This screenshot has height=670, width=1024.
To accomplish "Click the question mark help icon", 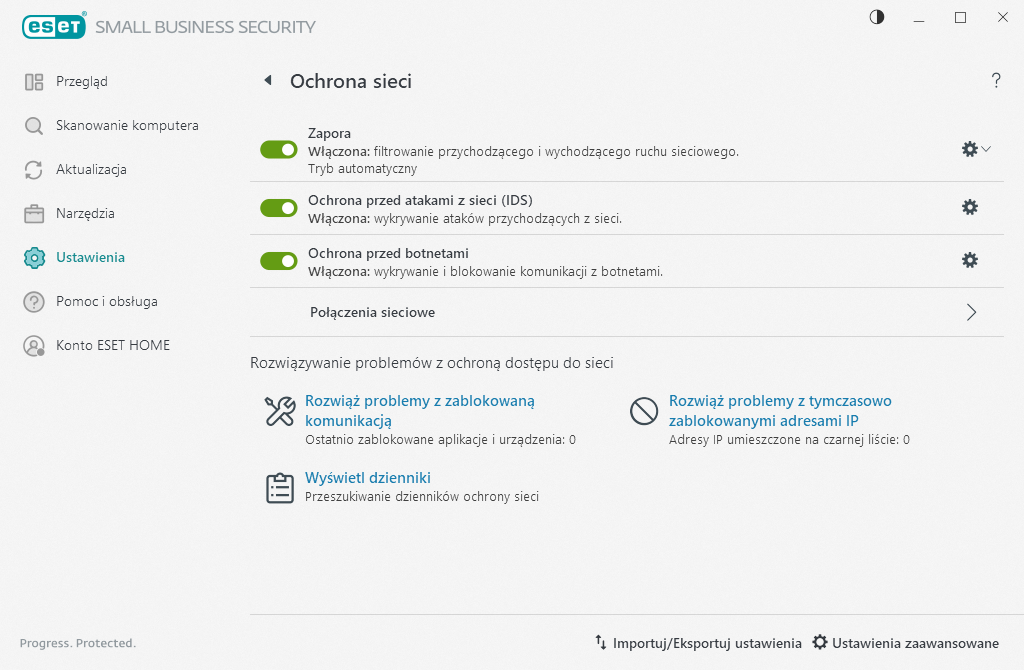I will tap(996, 81).
